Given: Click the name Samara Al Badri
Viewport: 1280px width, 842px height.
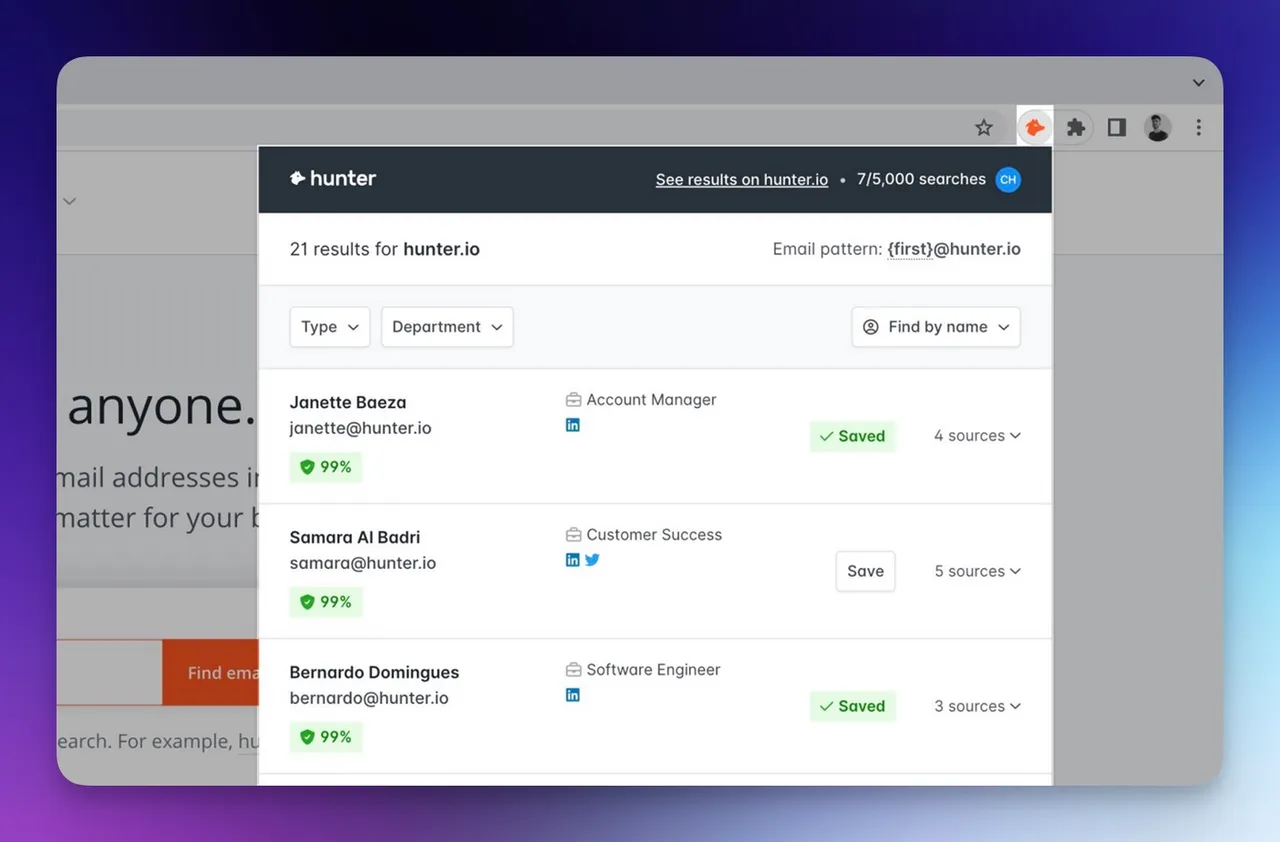Looking at the screenshot, I should pyautogui.click(x=355, y=537).
